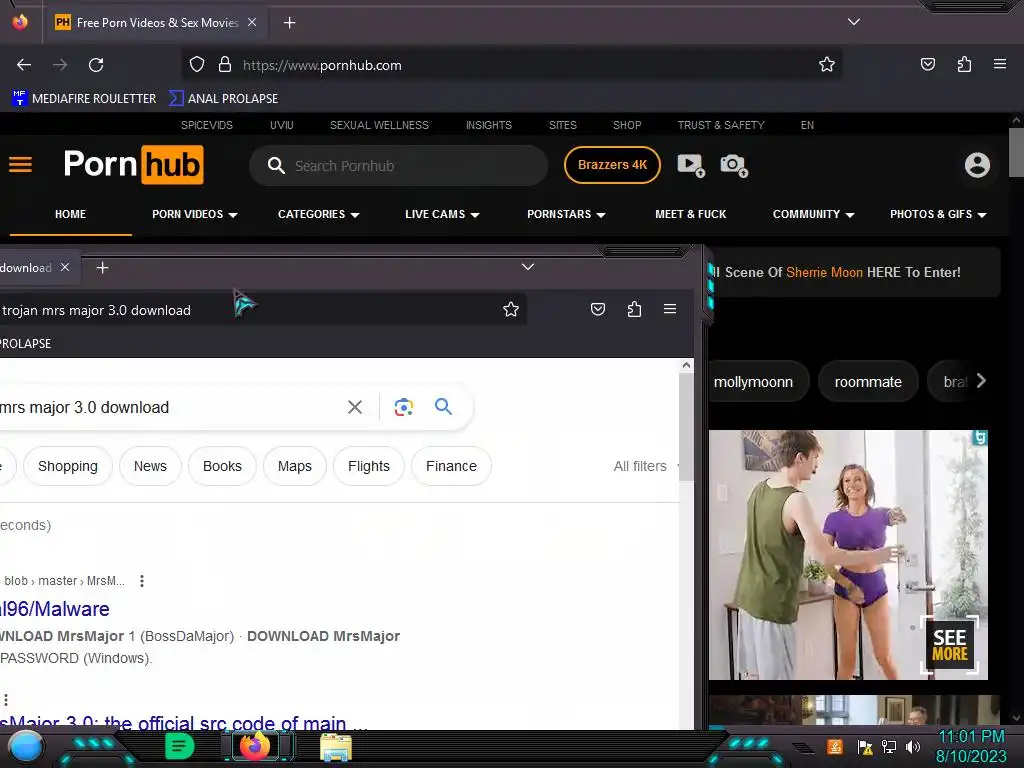Select the News filter chip

click(x=150, y=466)
